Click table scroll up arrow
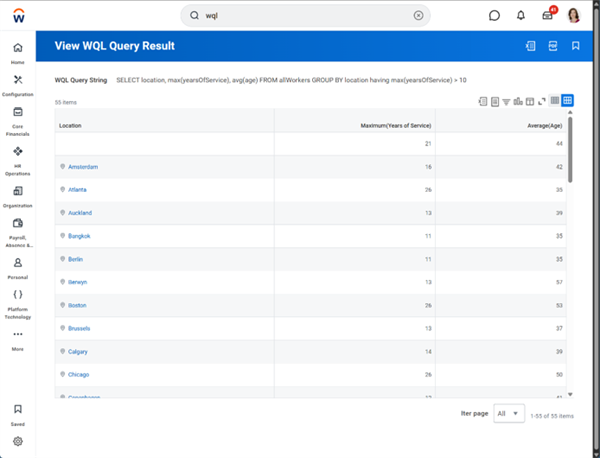The width and height of the screenshot is (600, 458). coord(570,112)
